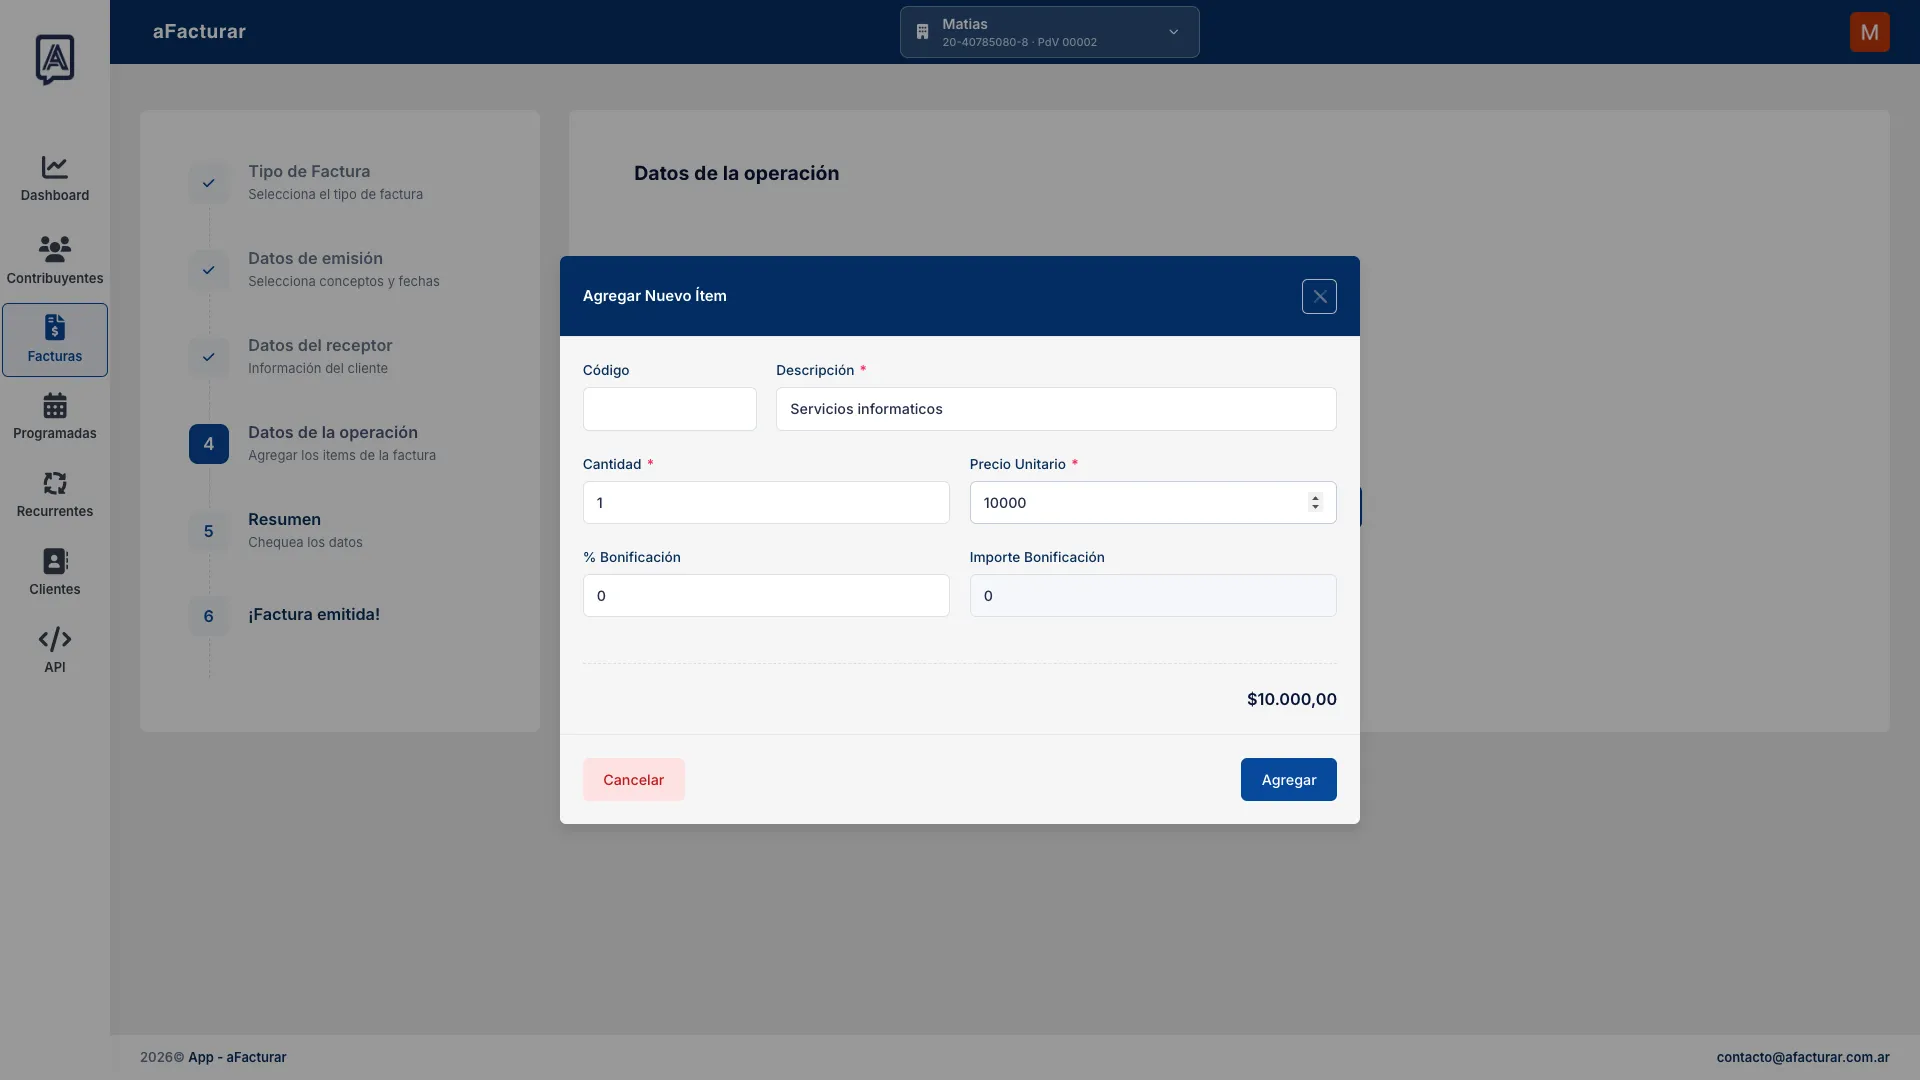
Task: Click step 5 number badge
Action: click(x=209, y=531)
